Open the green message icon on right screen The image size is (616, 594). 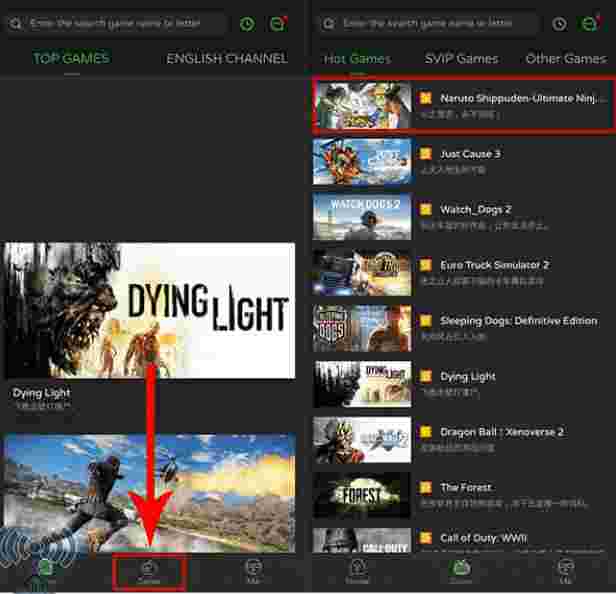[x=589, y=24]
